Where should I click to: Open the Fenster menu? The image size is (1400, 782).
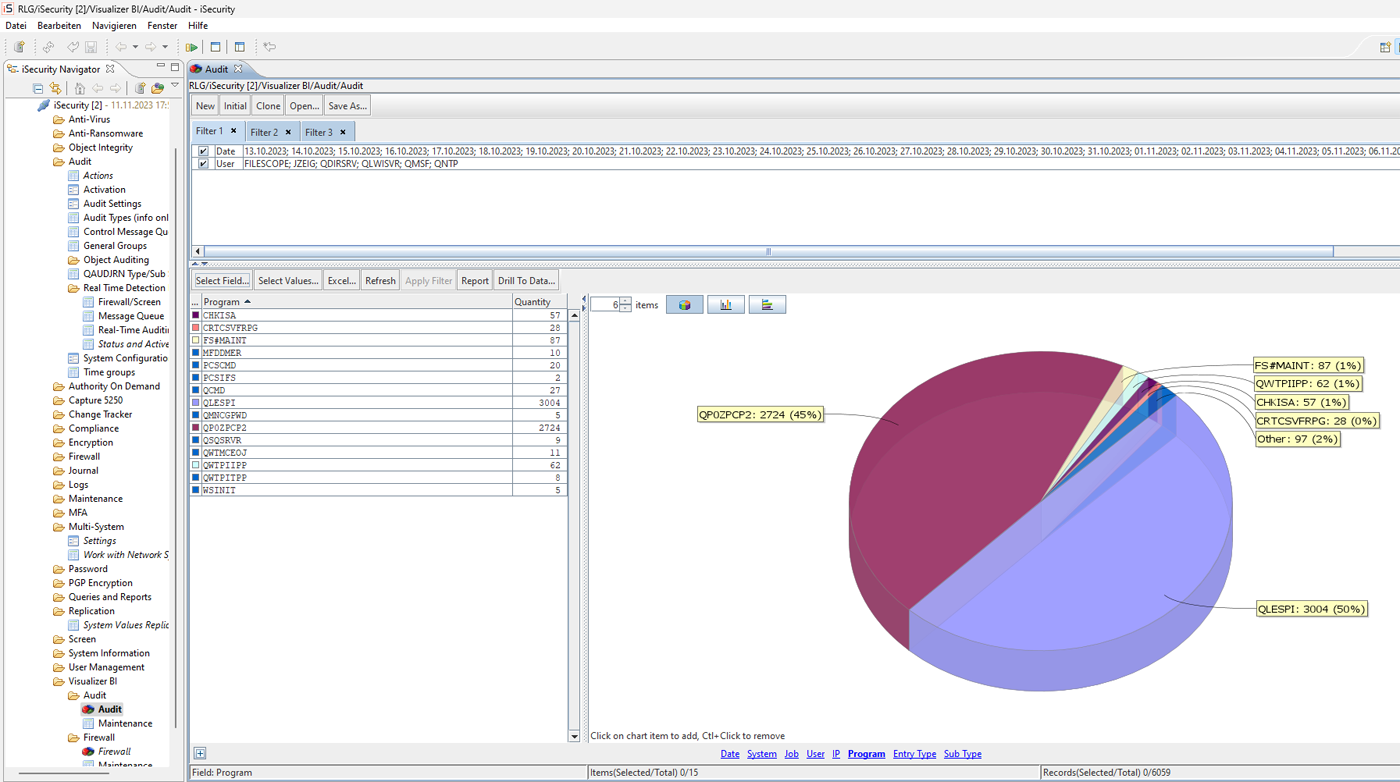pyautogui.click(x=162, y=25)
